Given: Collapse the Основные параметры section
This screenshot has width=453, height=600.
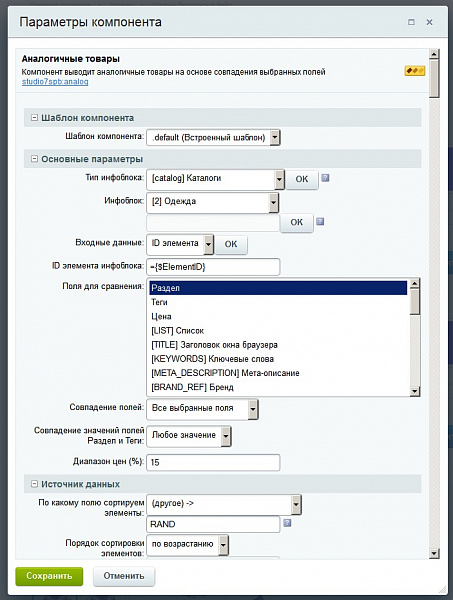Looking at the screenshot, I should click(x=34, y=158).
